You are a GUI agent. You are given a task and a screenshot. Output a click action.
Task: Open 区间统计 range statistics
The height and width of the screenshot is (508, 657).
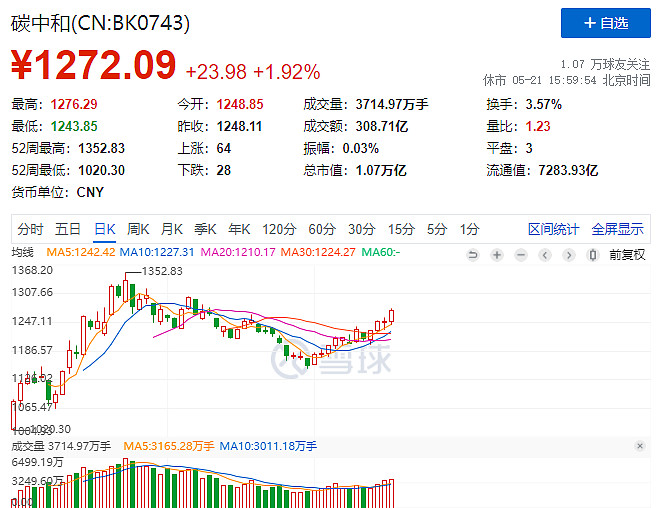point(554,229)
